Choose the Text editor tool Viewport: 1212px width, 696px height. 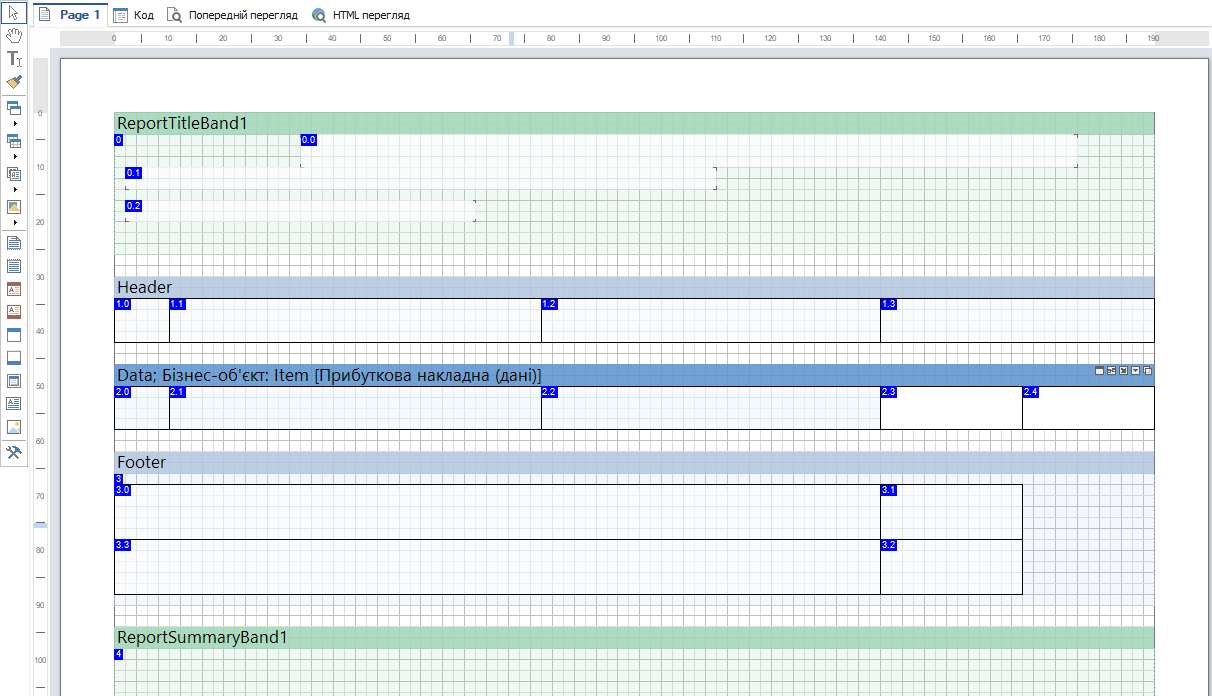click(14, 59)
